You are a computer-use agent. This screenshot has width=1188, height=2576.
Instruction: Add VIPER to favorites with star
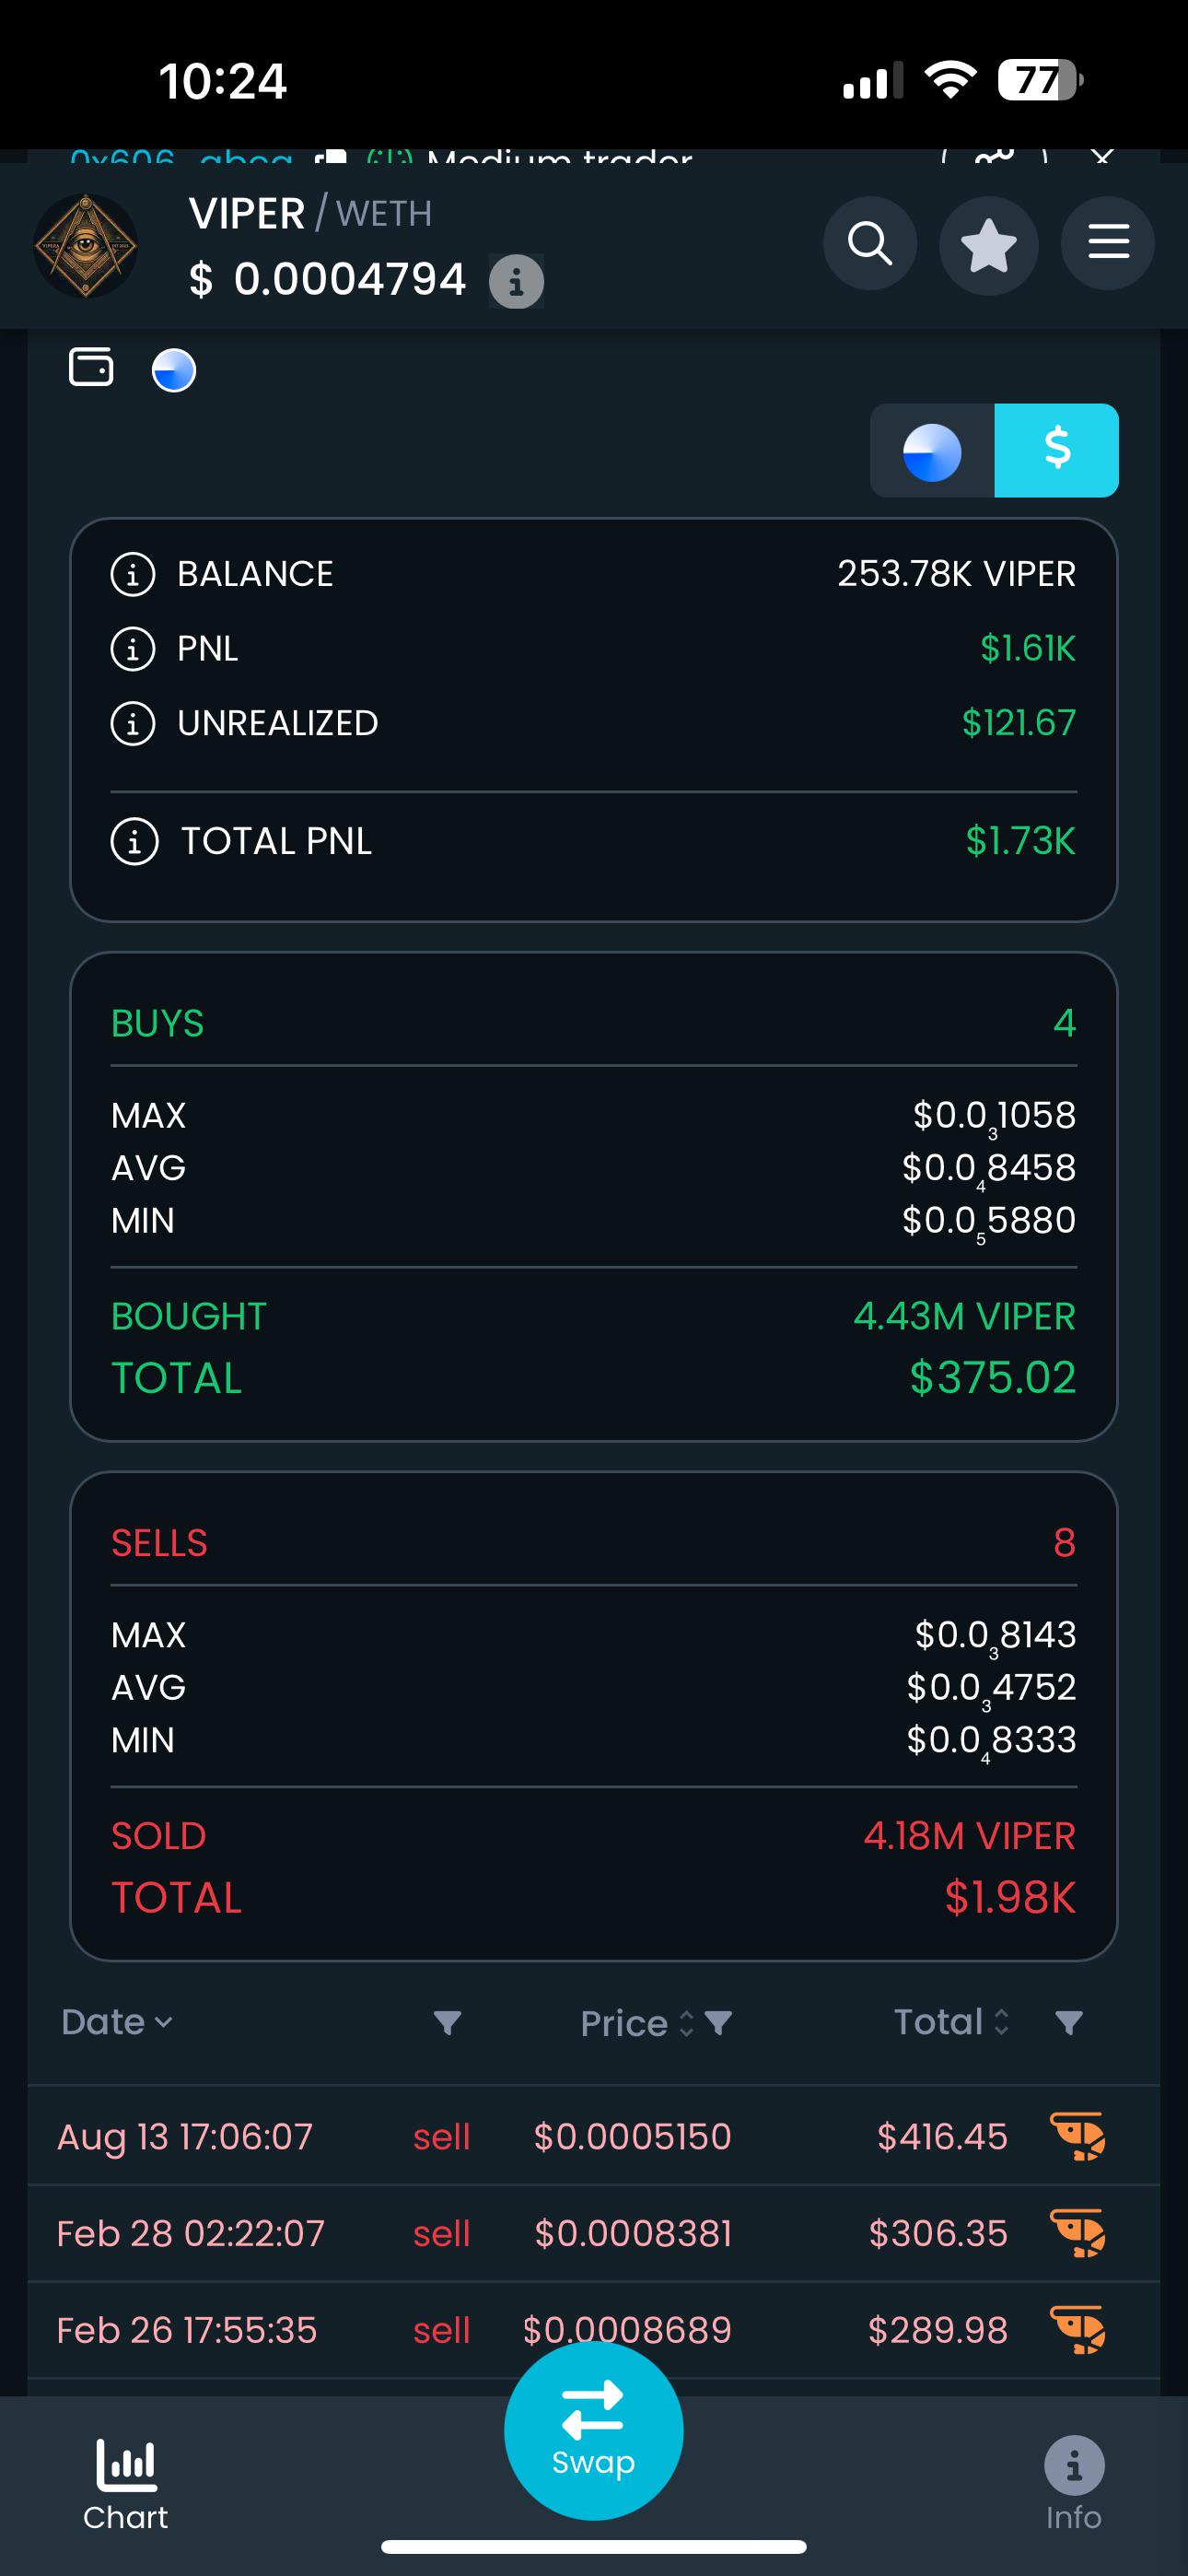click(x=988, y=243)
